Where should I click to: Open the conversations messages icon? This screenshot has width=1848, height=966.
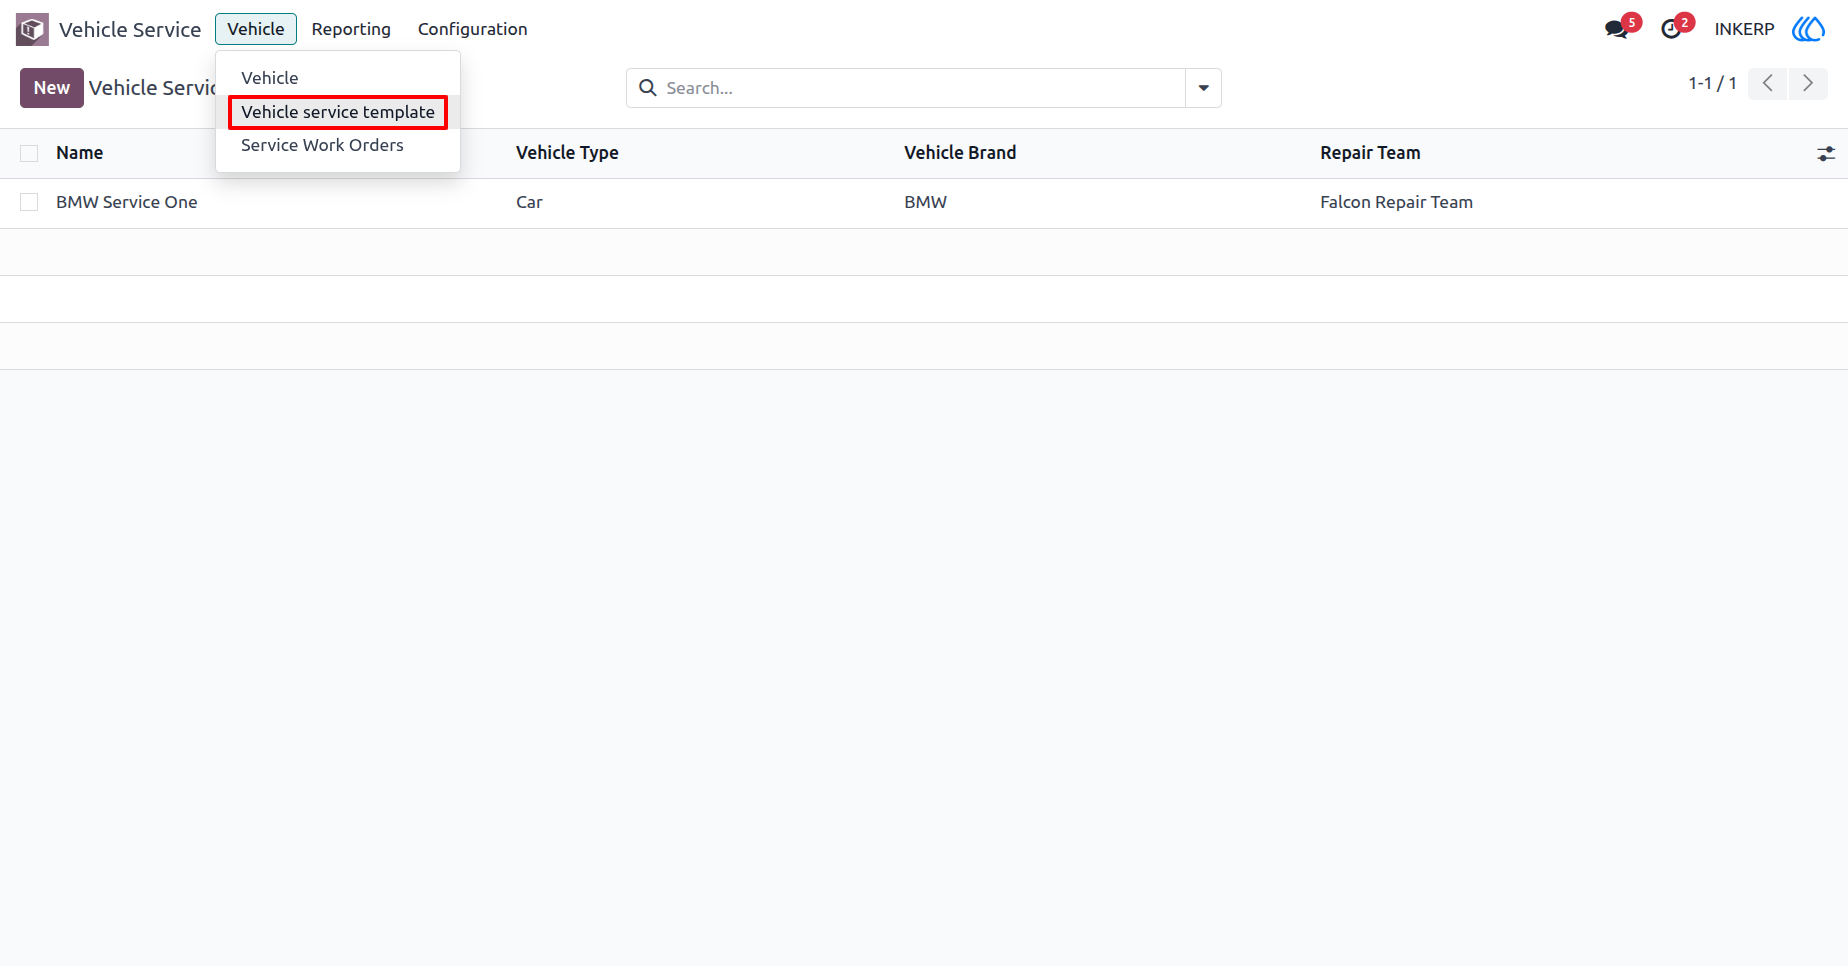click(1616, 29)
